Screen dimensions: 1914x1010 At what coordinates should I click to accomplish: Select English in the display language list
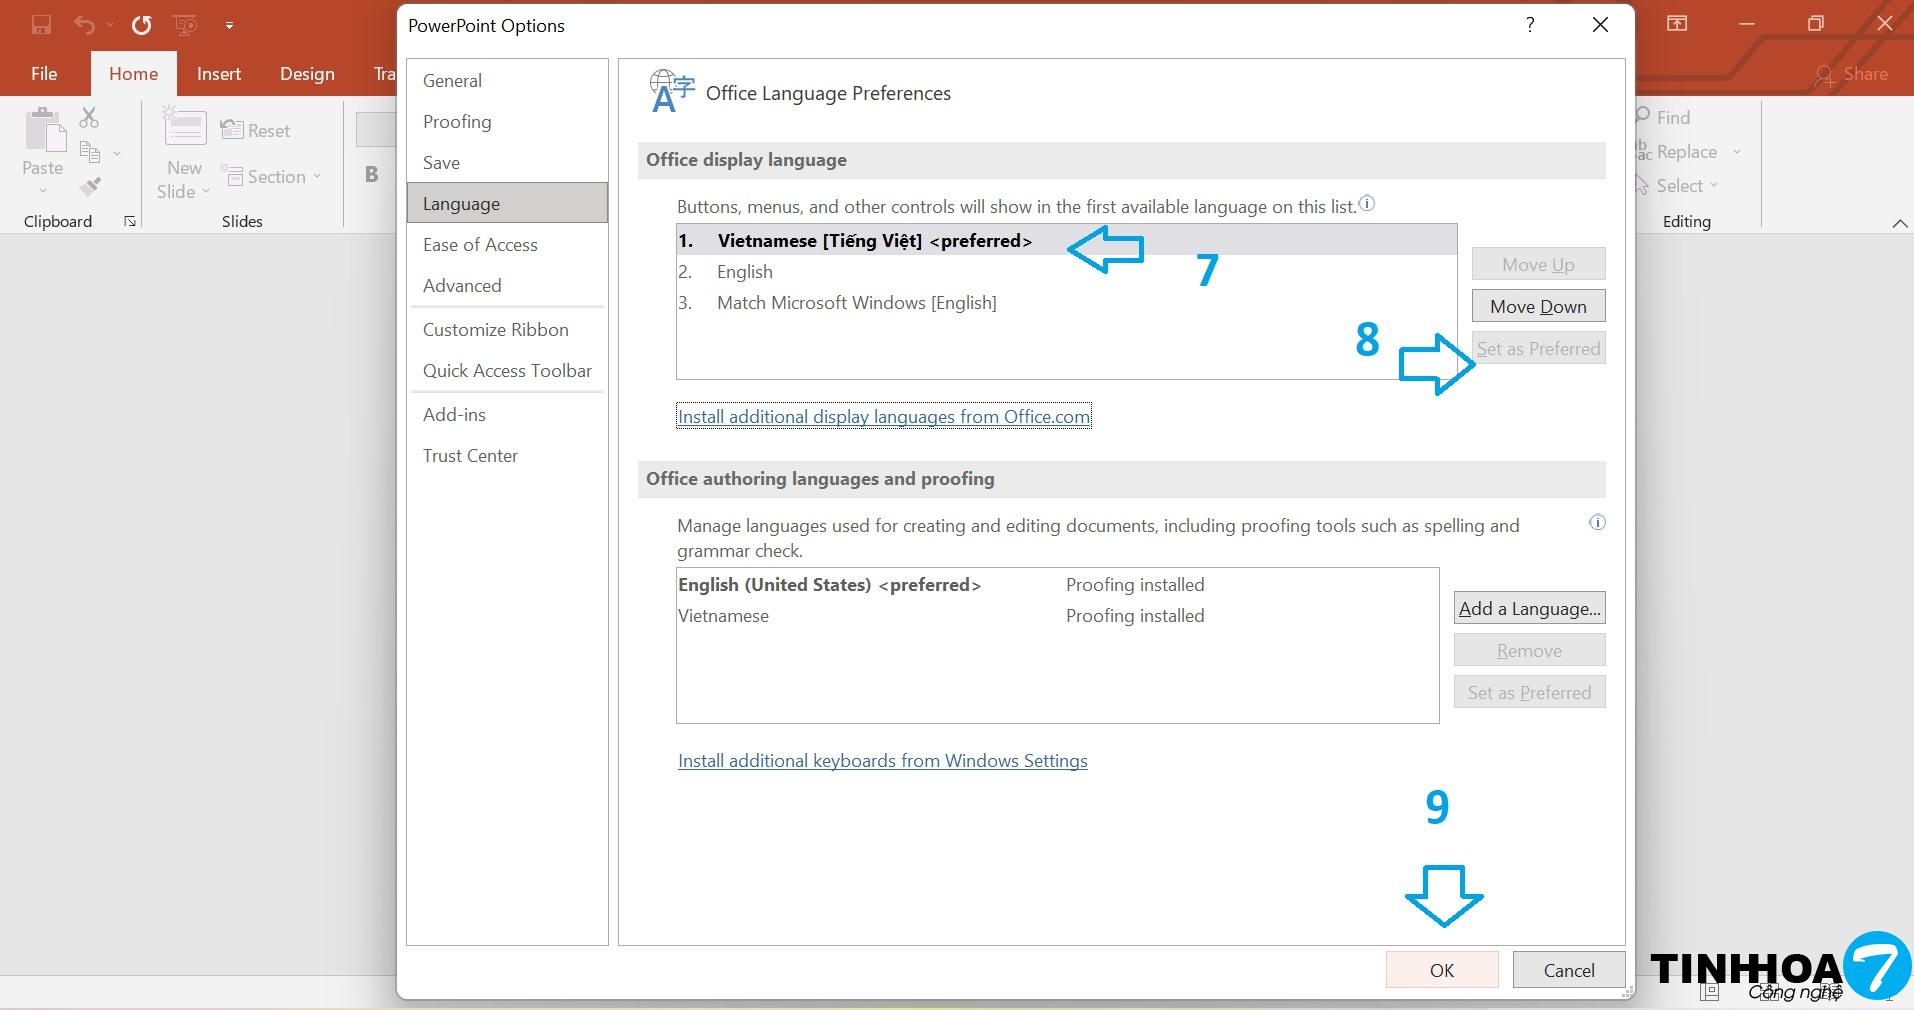(x=745, y=272)
